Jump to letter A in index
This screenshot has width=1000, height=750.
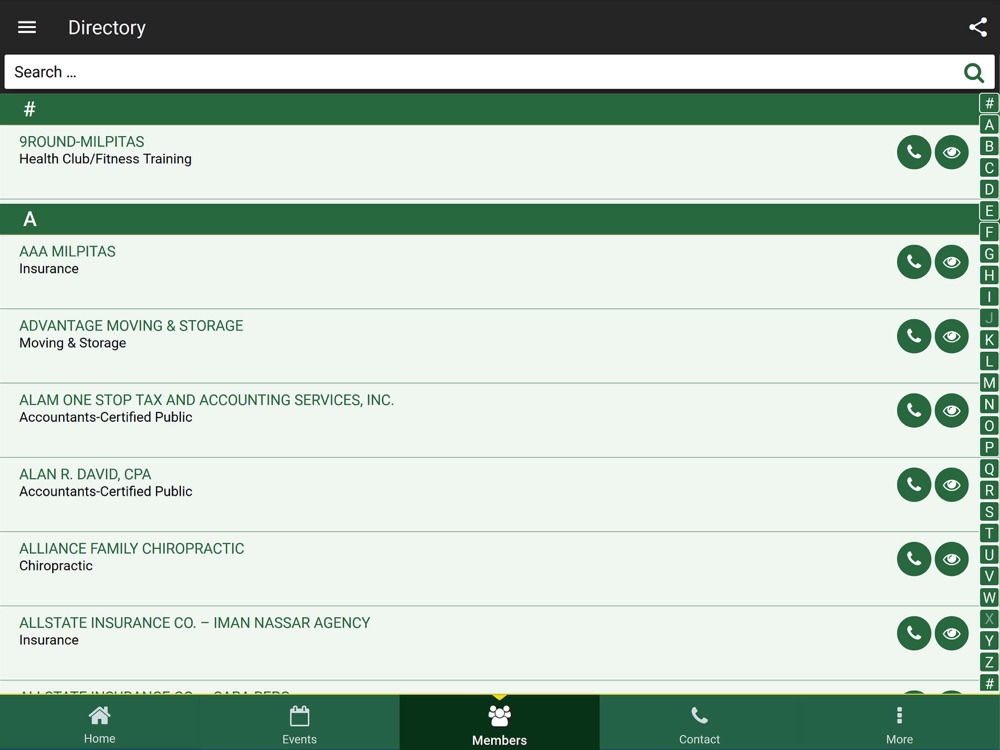click(989, 125)
